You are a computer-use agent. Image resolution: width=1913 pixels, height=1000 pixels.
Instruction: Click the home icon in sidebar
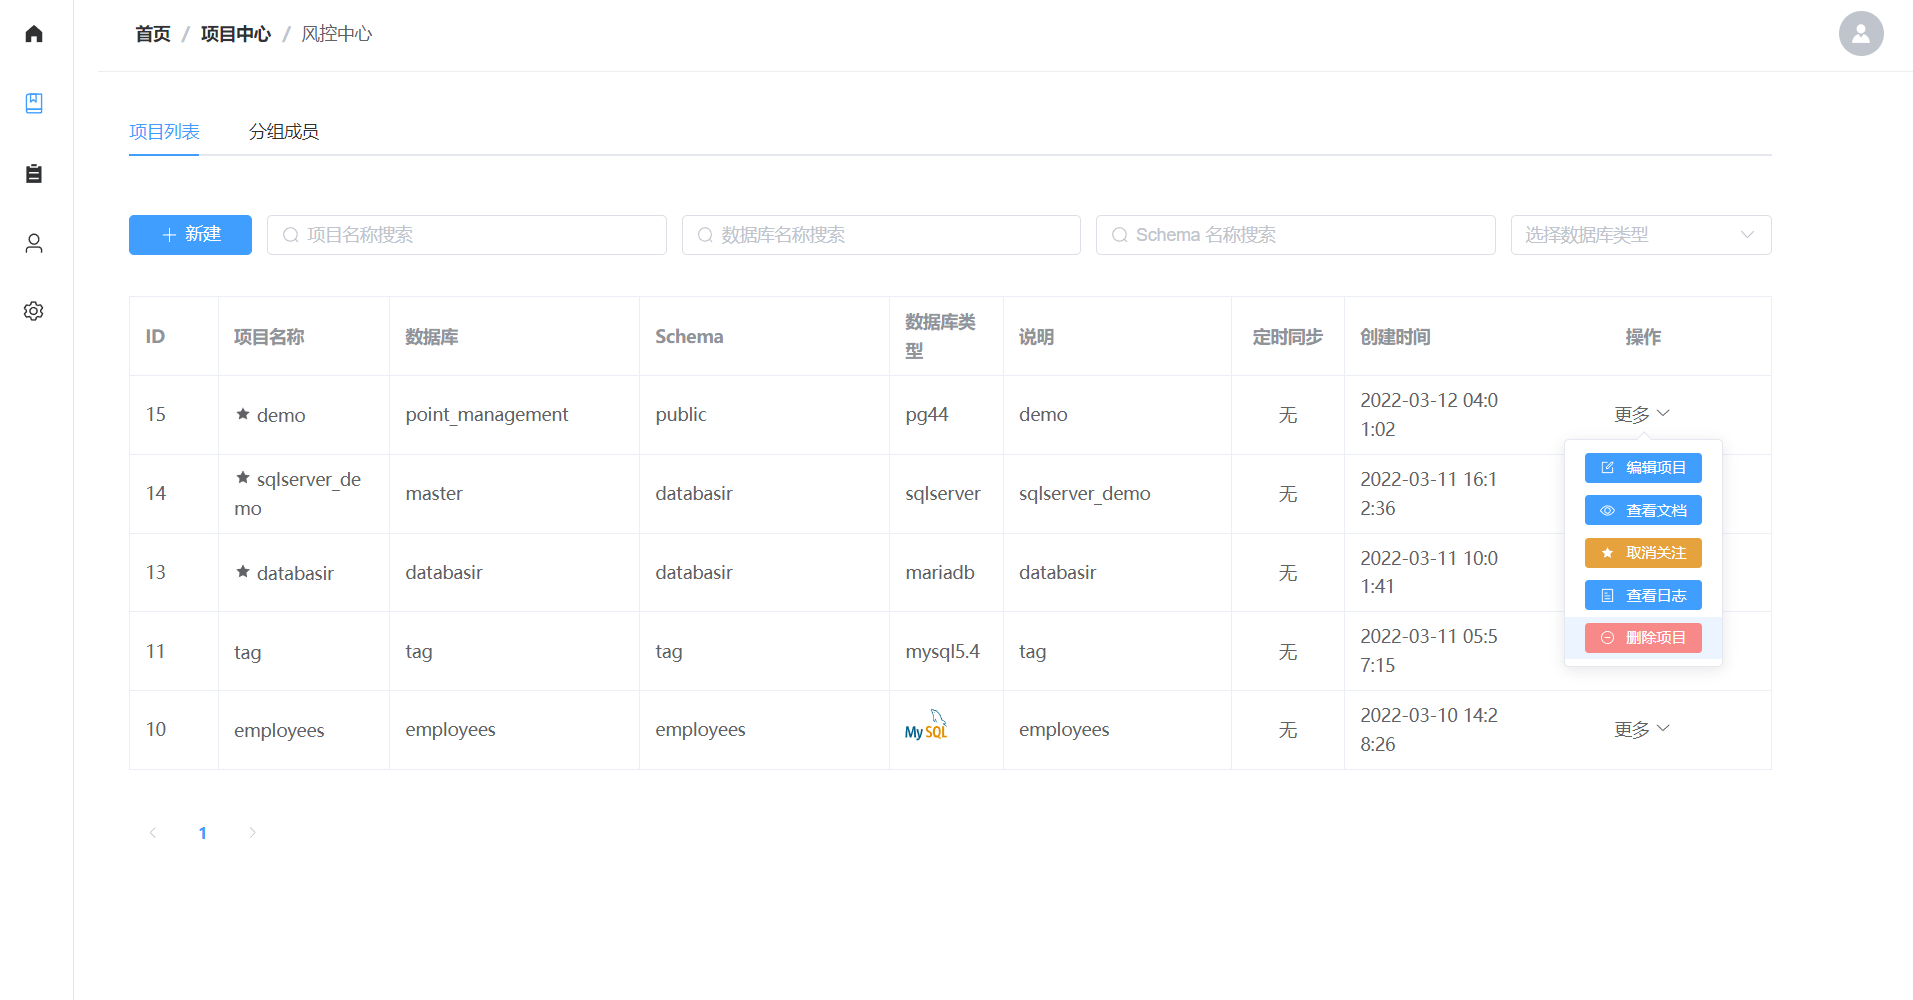click(34, 34)
